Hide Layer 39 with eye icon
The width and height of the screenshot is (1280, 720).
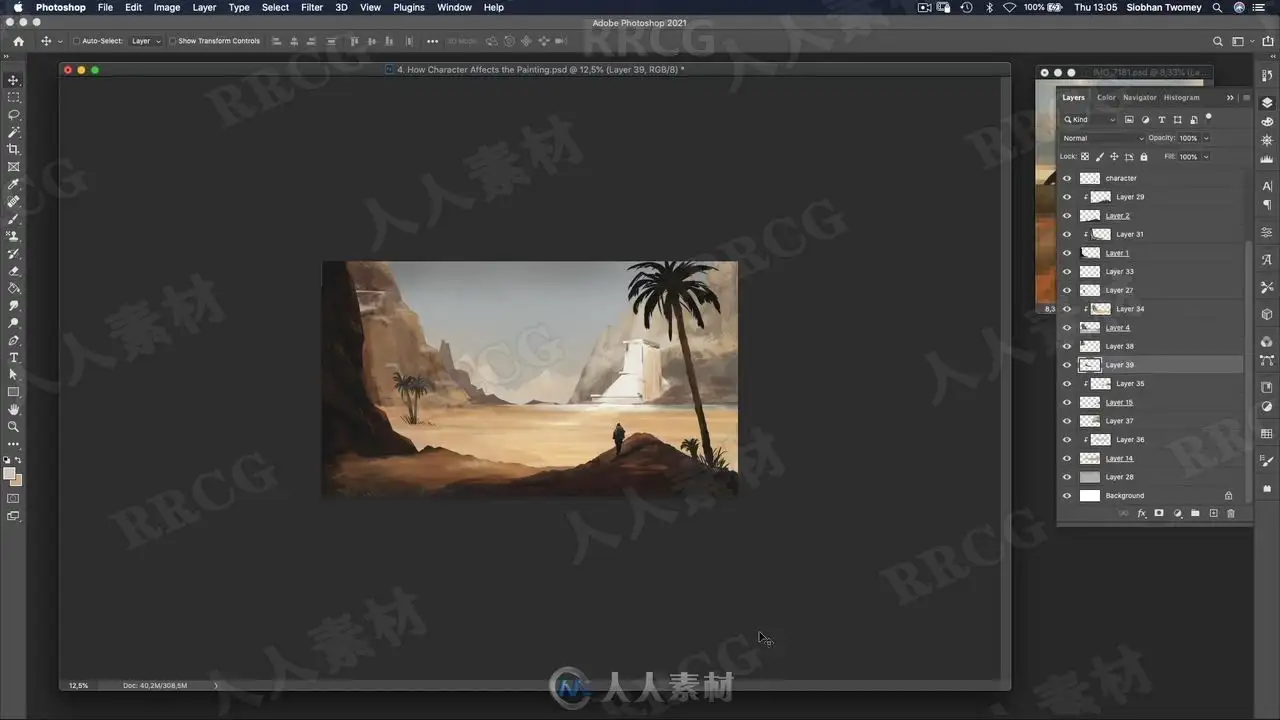(1067, 365)
